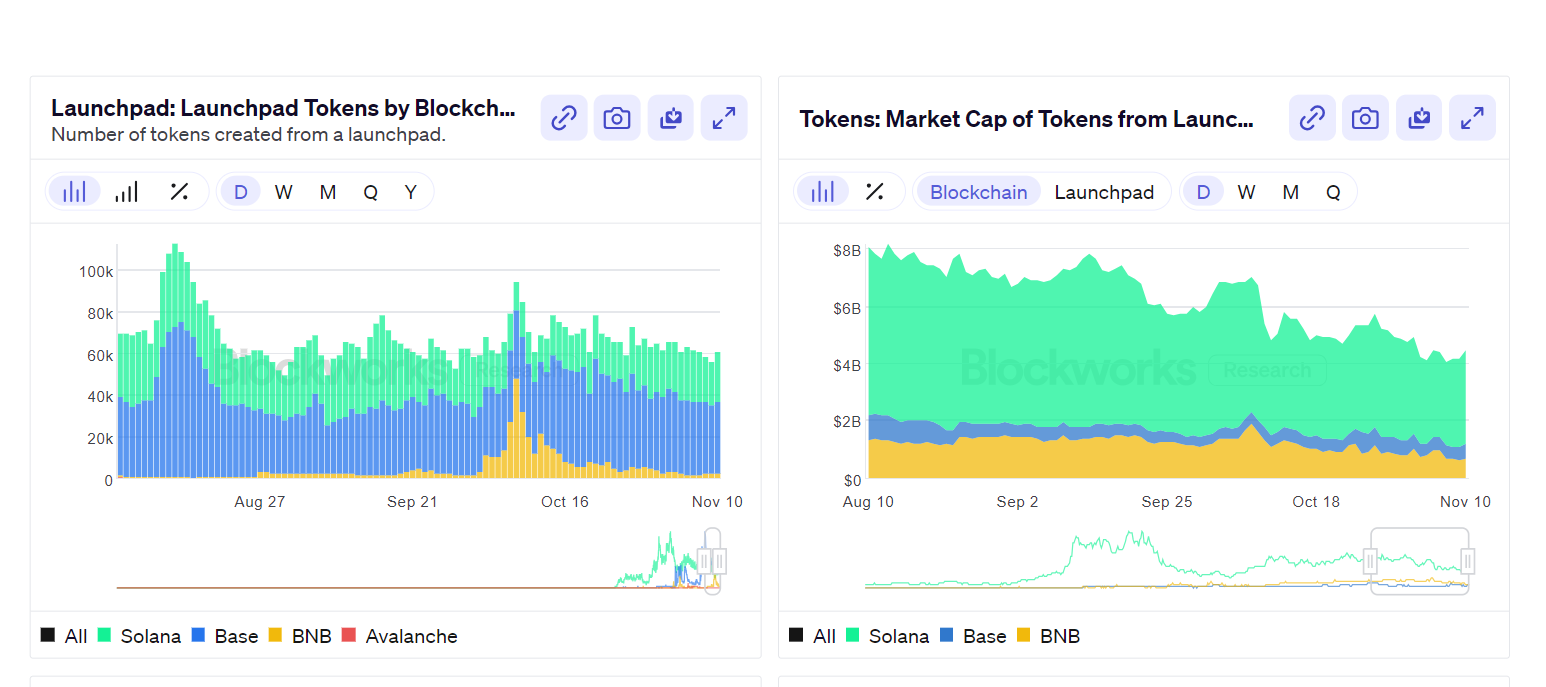The width and height of the screenshot is (1546, 687).
Task: Toggle the Avalanche series in Launchpad legend
Action: point(412,636)
